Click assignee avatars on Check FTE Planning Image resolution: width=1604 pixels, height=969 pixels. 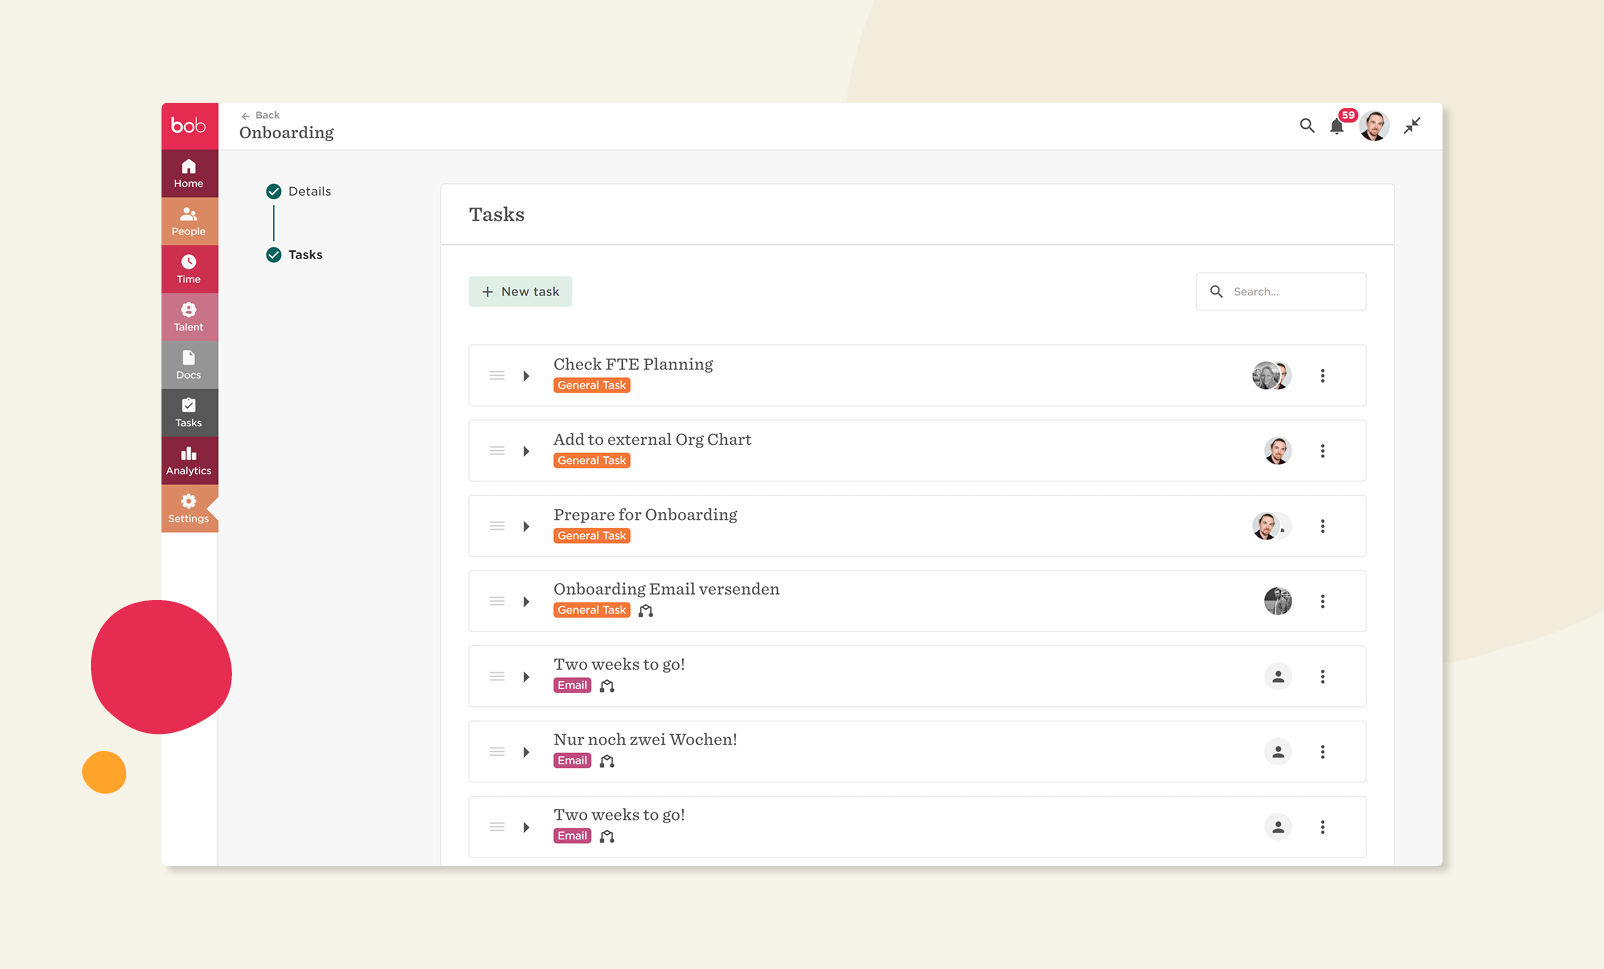tap(1272, 376)
